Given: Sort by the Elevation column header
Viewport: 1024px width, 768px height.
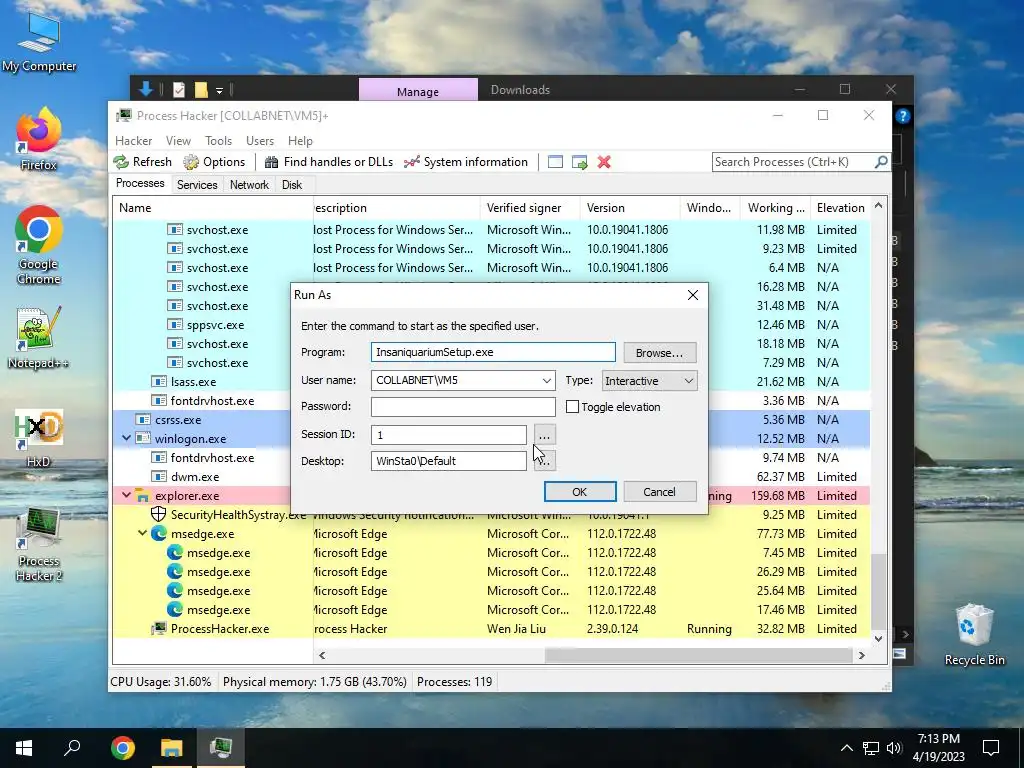Looking at the screenshot, I should tap(840, 208).
